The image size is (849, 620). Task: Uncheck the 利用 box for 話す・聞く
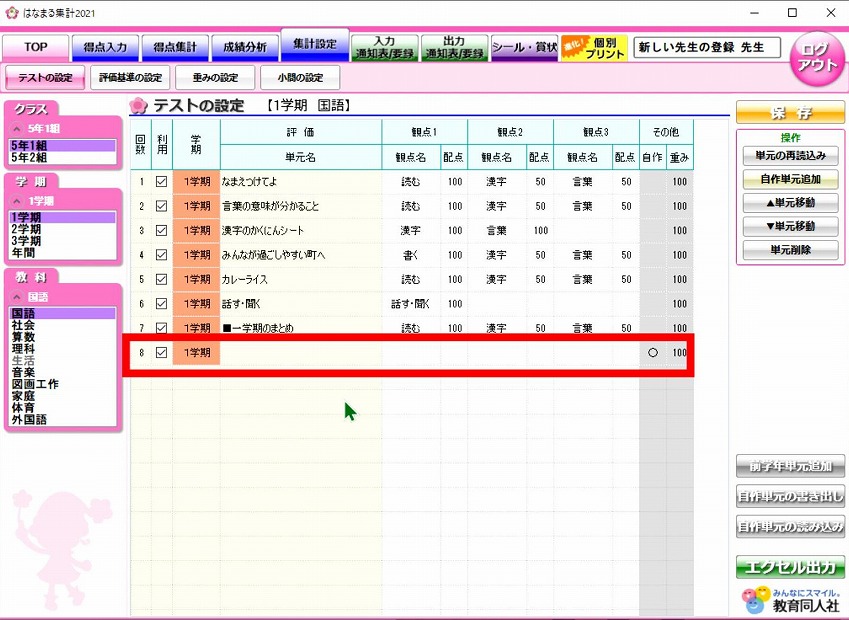pos(161,304)
